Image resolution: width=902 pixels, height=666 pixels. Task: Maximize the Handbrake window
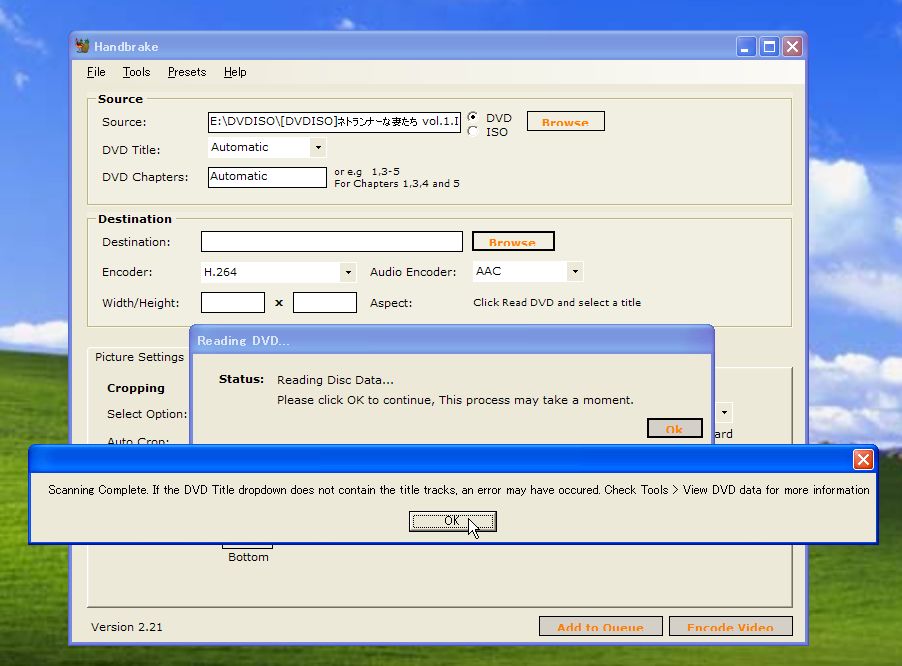[x=769, y=47]
